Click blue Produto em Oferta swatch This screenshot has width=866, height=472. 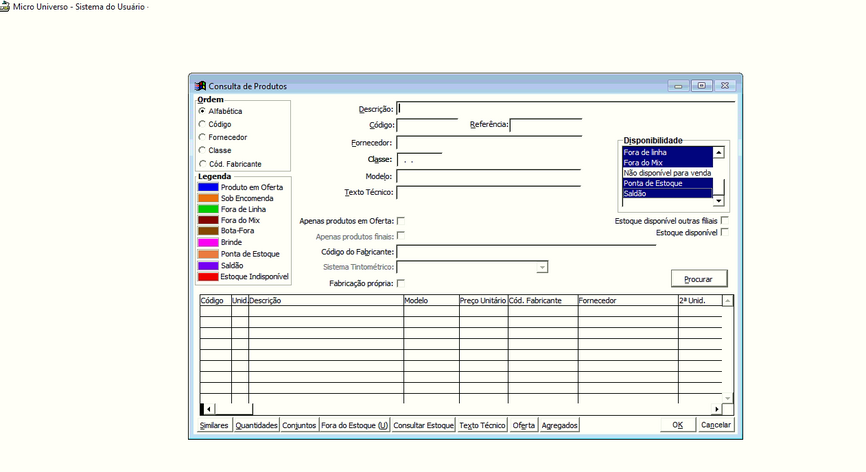tap(208, 187)
